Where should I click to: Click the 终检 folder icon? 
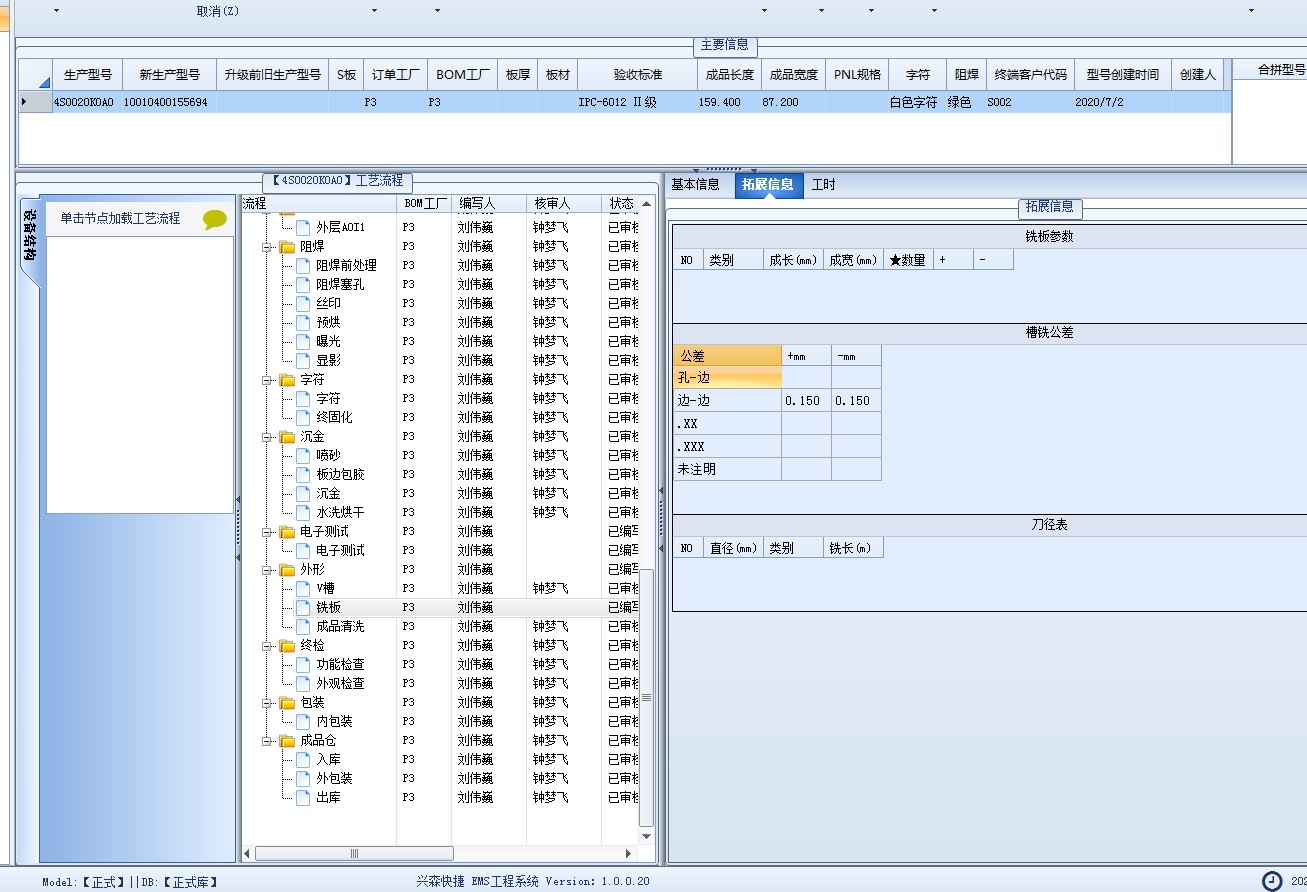coord(287,646)
